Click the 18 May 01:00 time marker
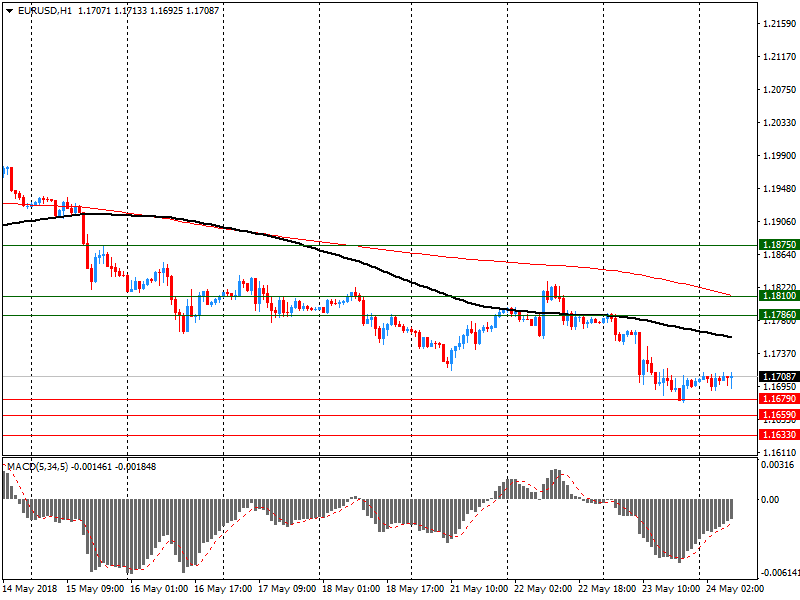This screenshot has height=600, width=800. [351, 589]
